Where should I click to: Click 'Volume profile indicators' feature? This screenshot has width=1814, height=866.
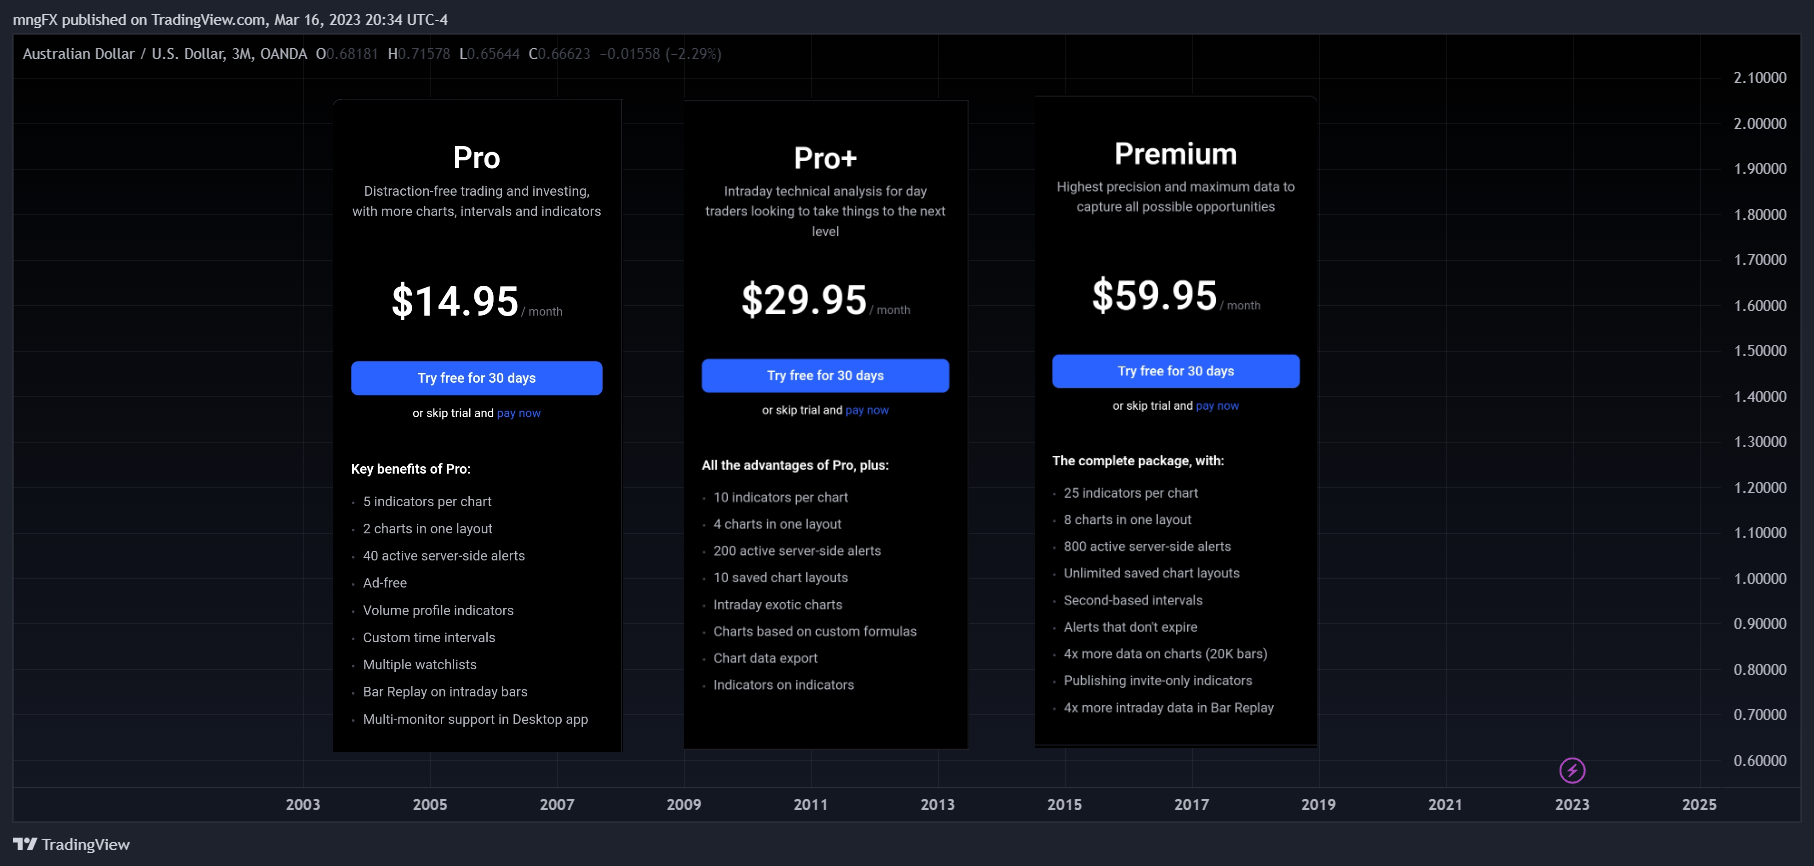[438, 610]
